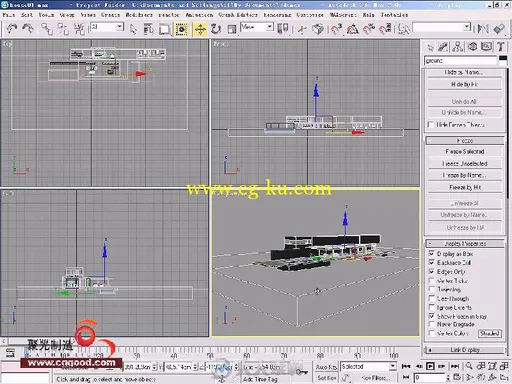512x384 pixels.
Task: Activate Bind to Space Warp tool
Action: 79,29
